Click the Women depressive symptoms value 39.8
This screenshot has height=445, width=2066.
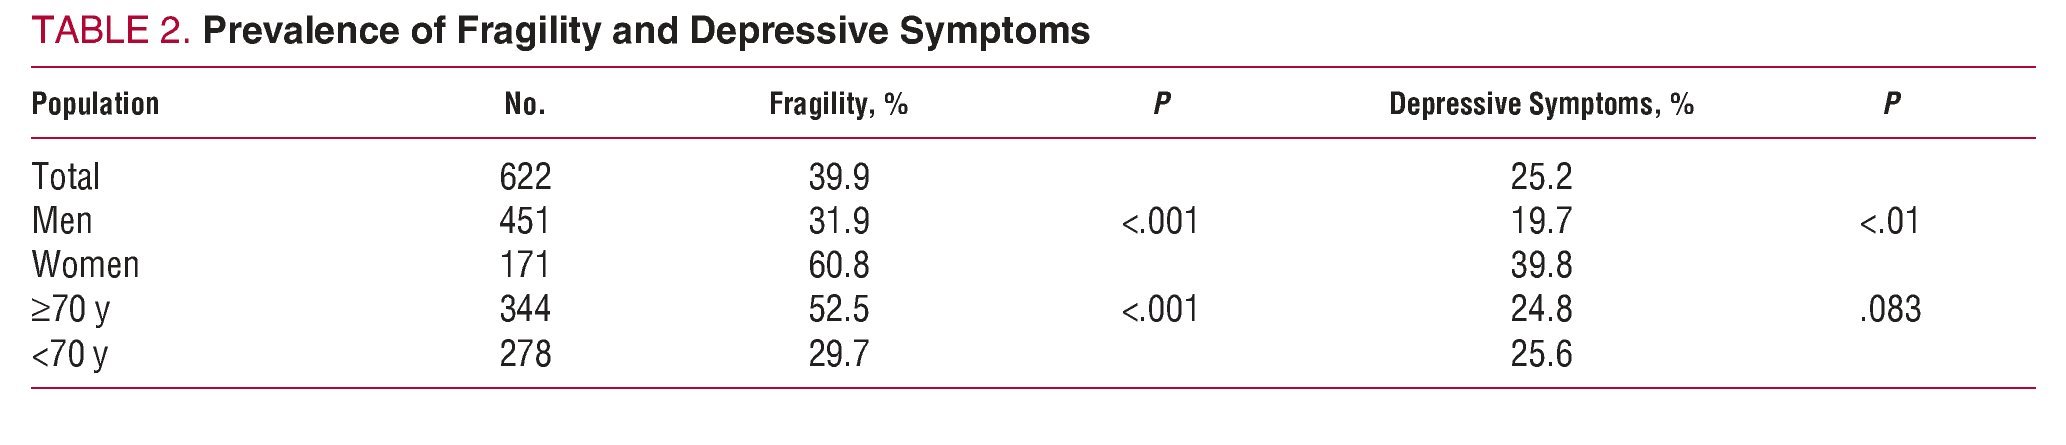click(1541, 265)
